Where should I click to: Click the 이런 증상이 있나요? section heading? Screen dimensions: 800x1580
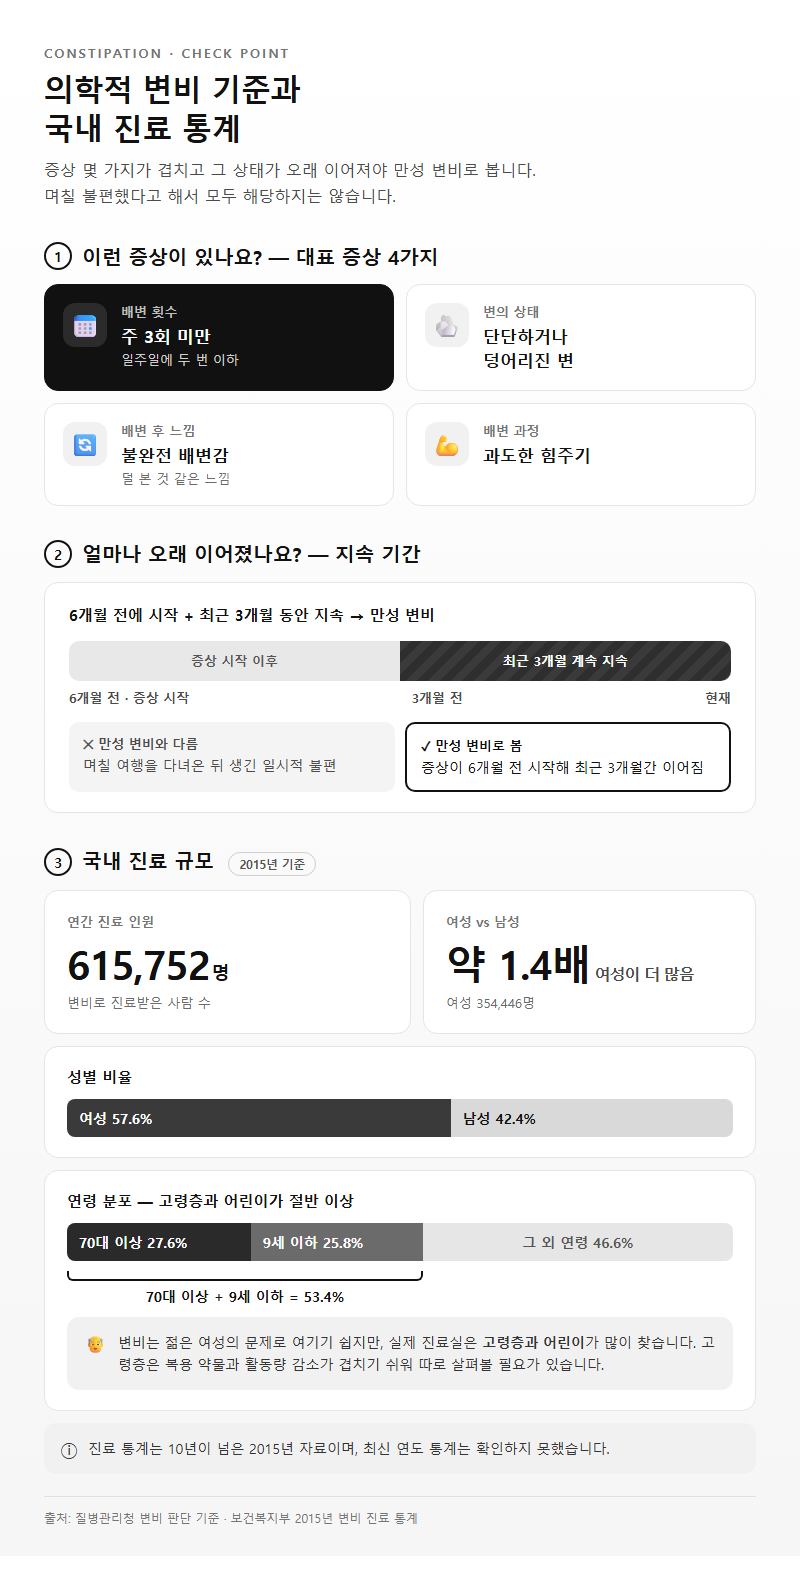(x=260, y=257)
